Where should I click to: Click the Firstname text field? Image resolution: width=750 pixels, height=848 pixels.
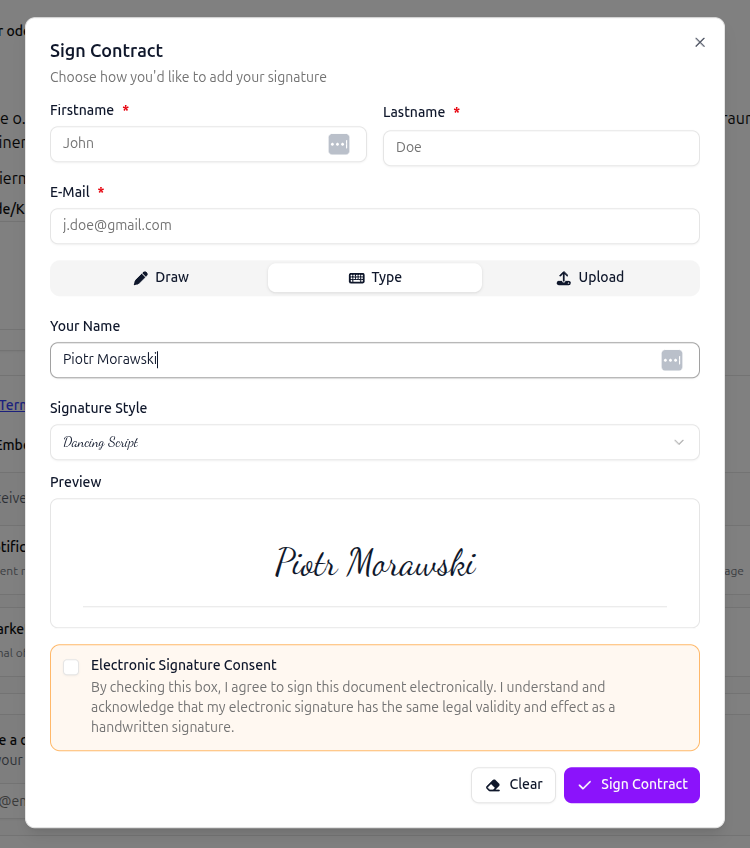190,144
